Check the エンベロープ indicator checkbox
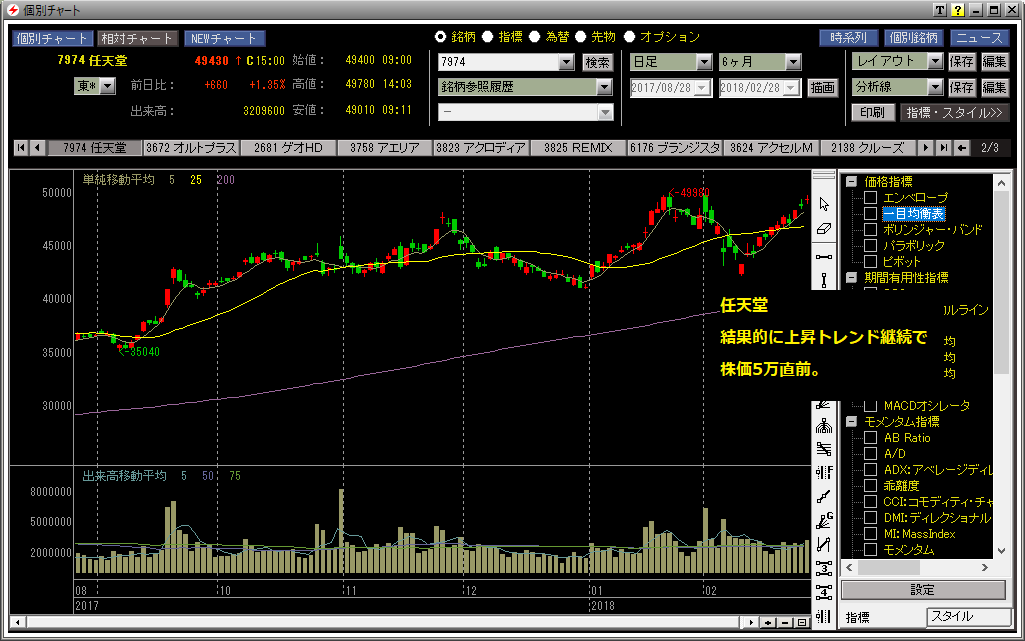 (x=870, y=197)
